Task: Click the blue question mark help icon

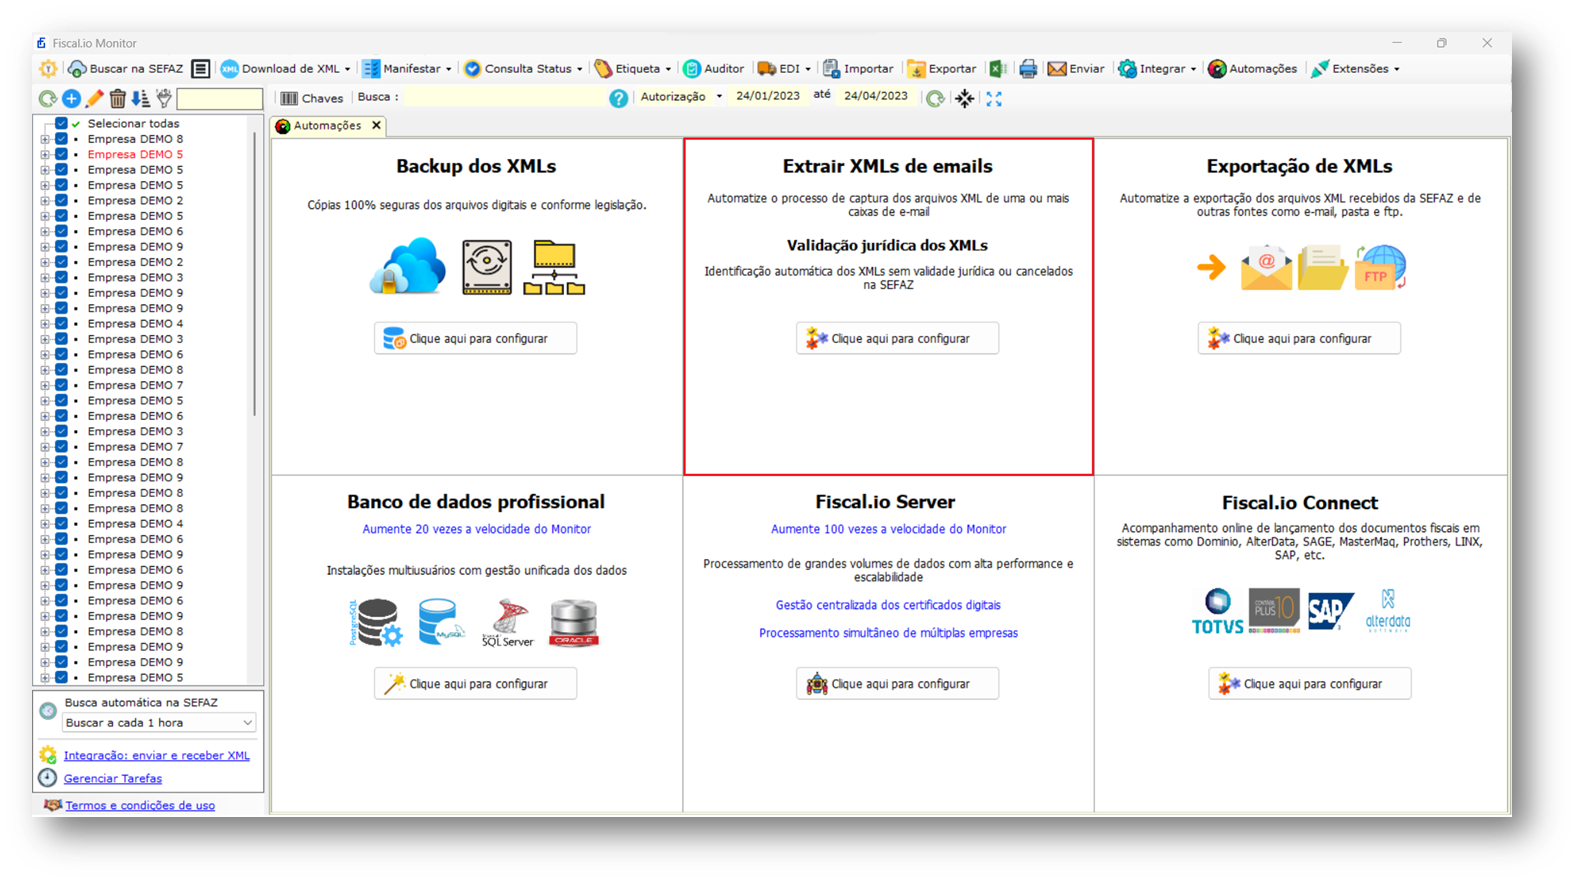Action: coord(619,98)
